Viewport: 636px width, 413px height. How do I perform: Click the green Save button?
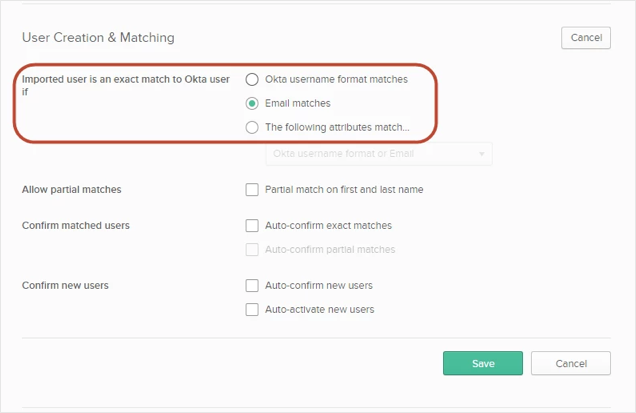(482, 363)
